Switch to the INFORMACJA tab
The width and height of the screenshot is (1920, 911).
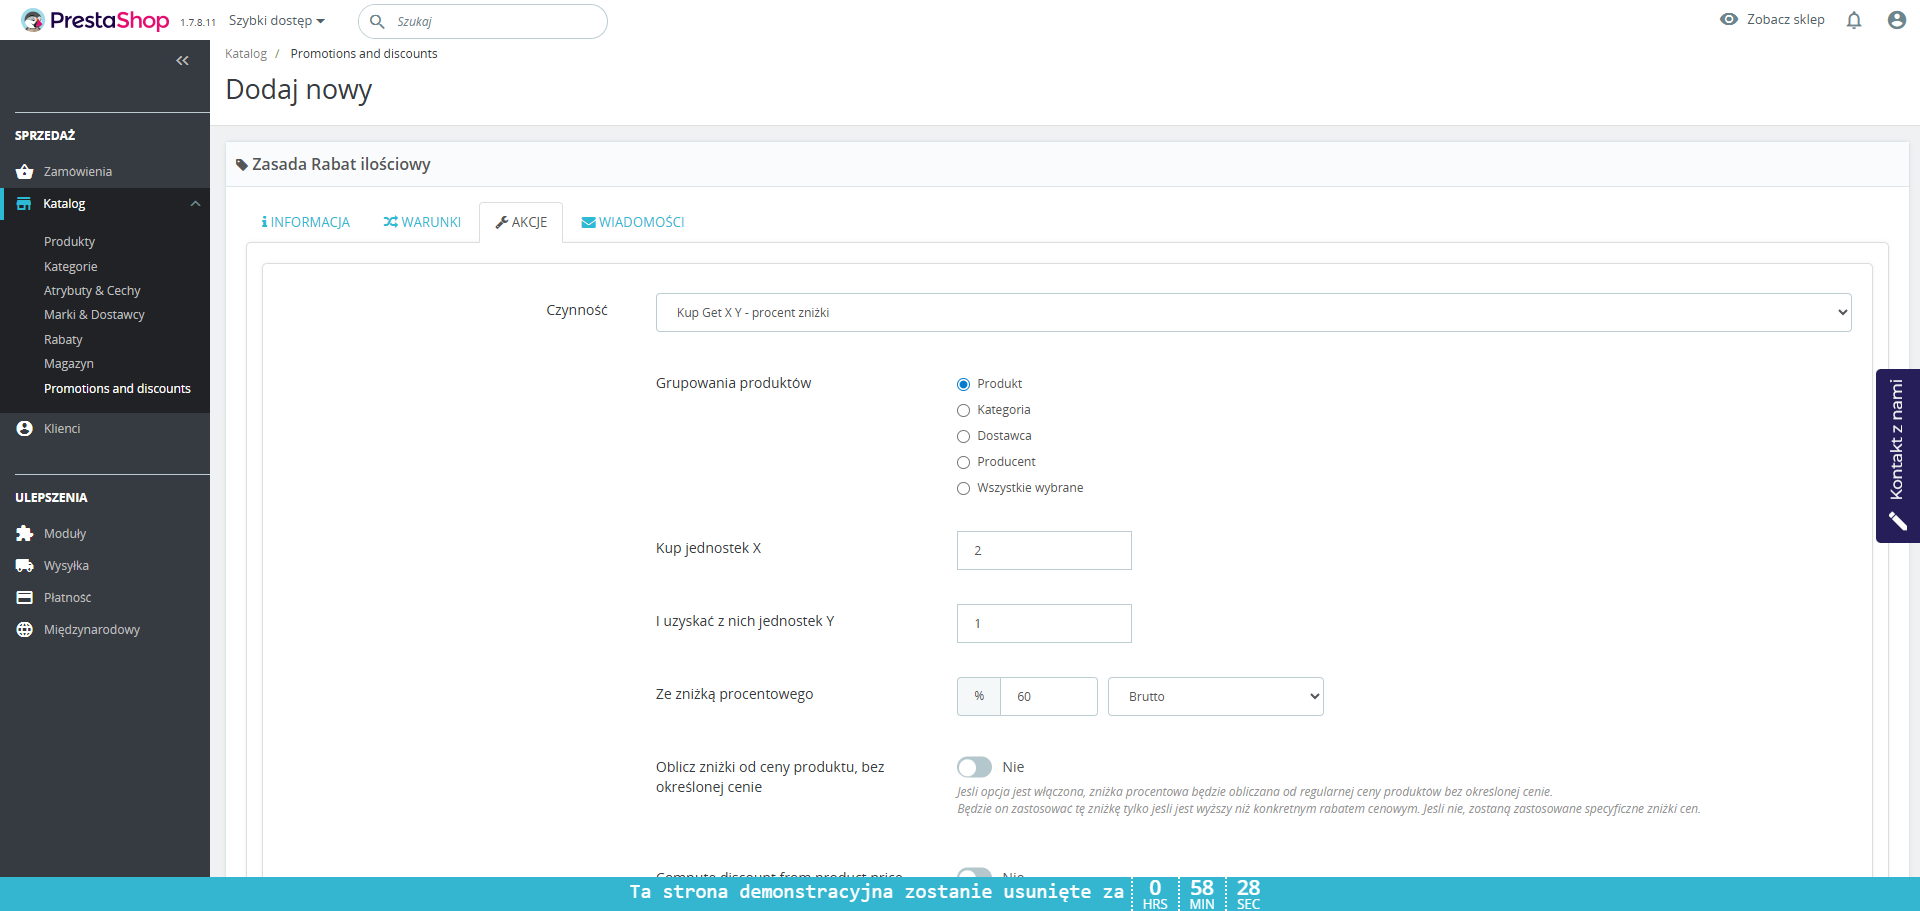click(305, 222)
